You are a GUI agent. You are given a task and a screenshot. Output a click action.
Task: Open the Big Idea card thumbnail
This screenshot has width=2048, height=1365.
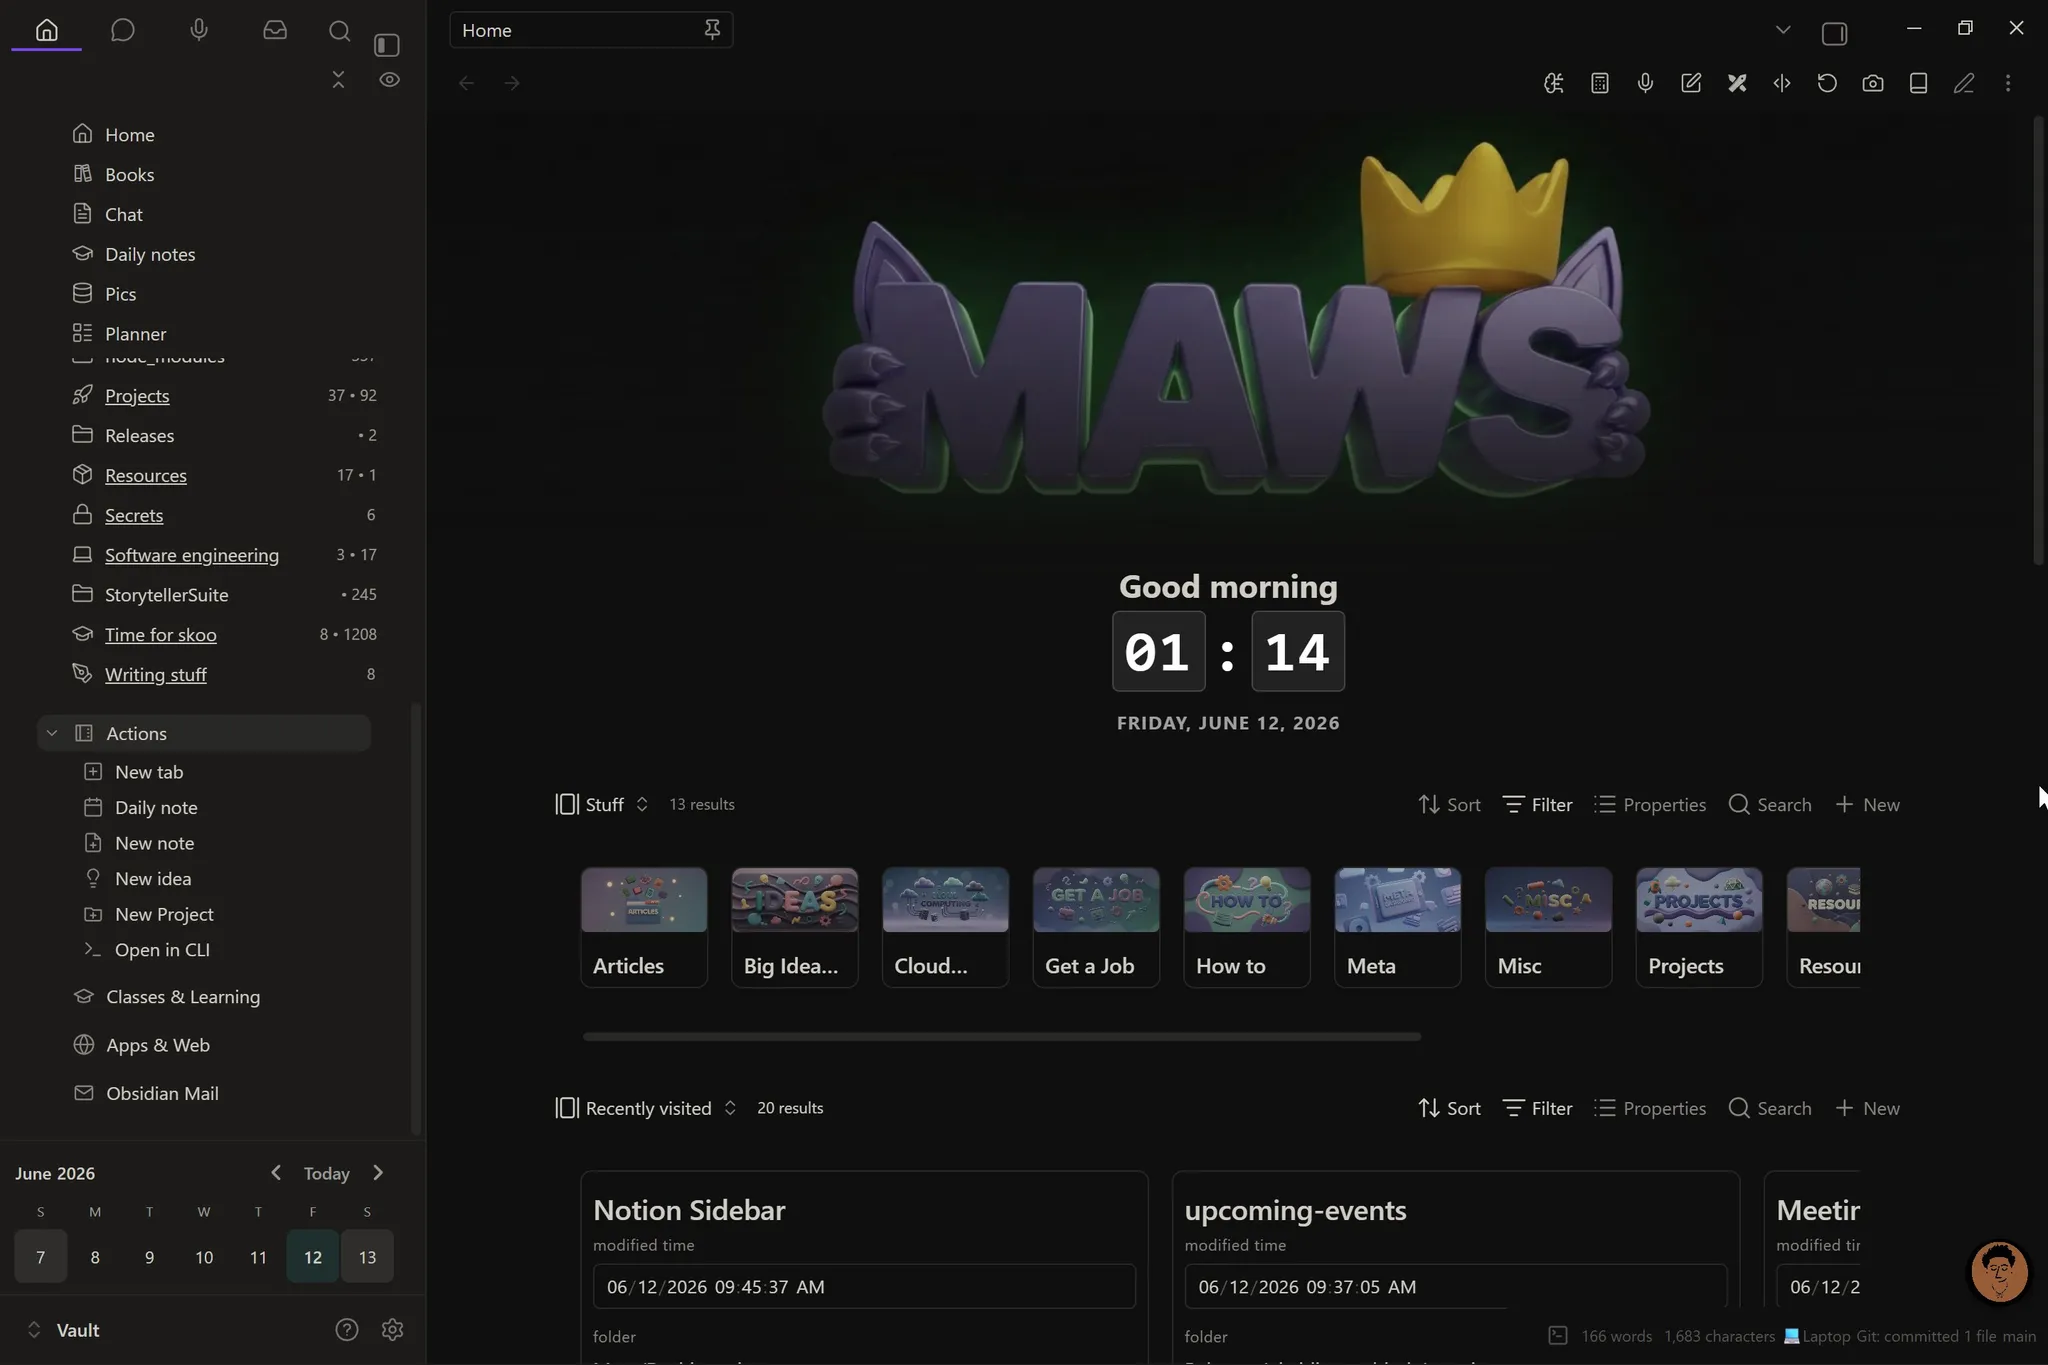click(x=795, y=900)
